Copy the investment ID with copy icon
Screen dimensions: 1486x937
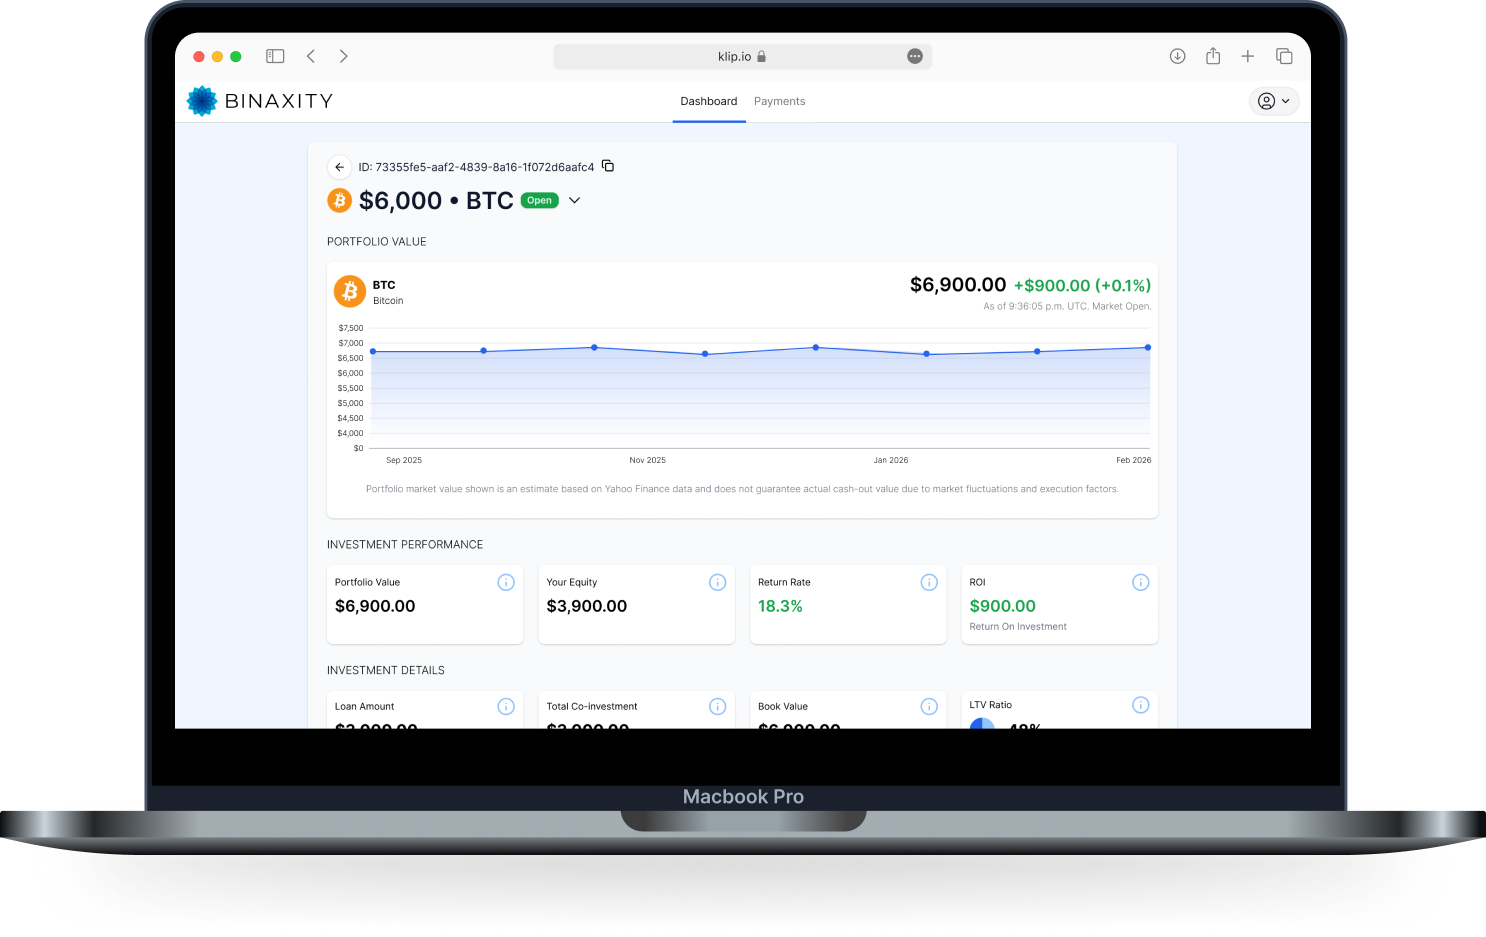pos(608,166)
